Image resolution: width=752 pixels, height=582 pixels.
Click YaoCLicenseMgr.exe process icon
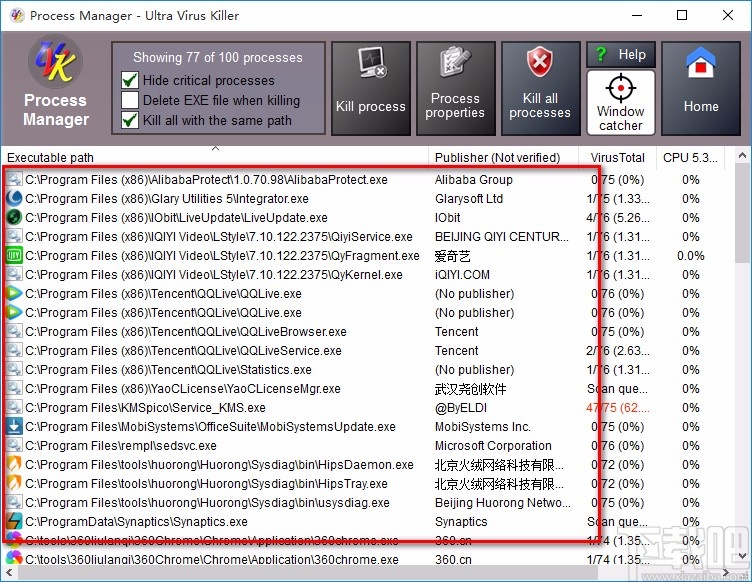[14, 388]
